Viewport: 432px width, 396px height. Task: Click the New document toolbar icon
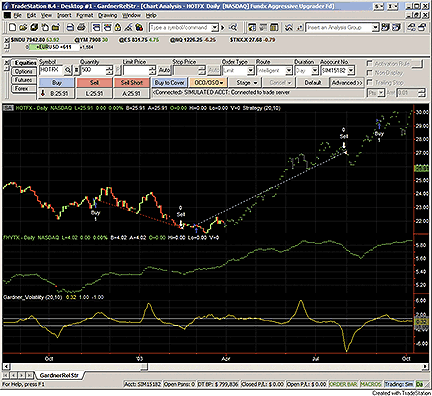[x=12, y=27]
